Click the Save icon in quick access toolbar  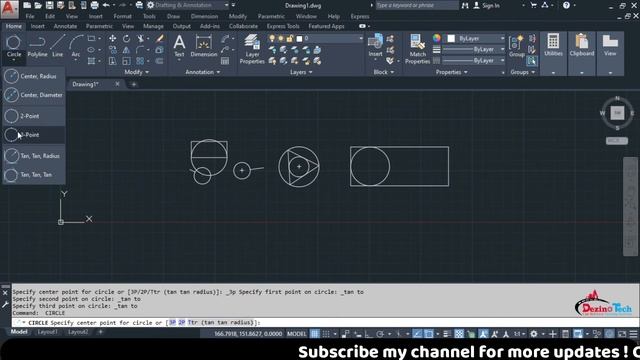point(49,5)
